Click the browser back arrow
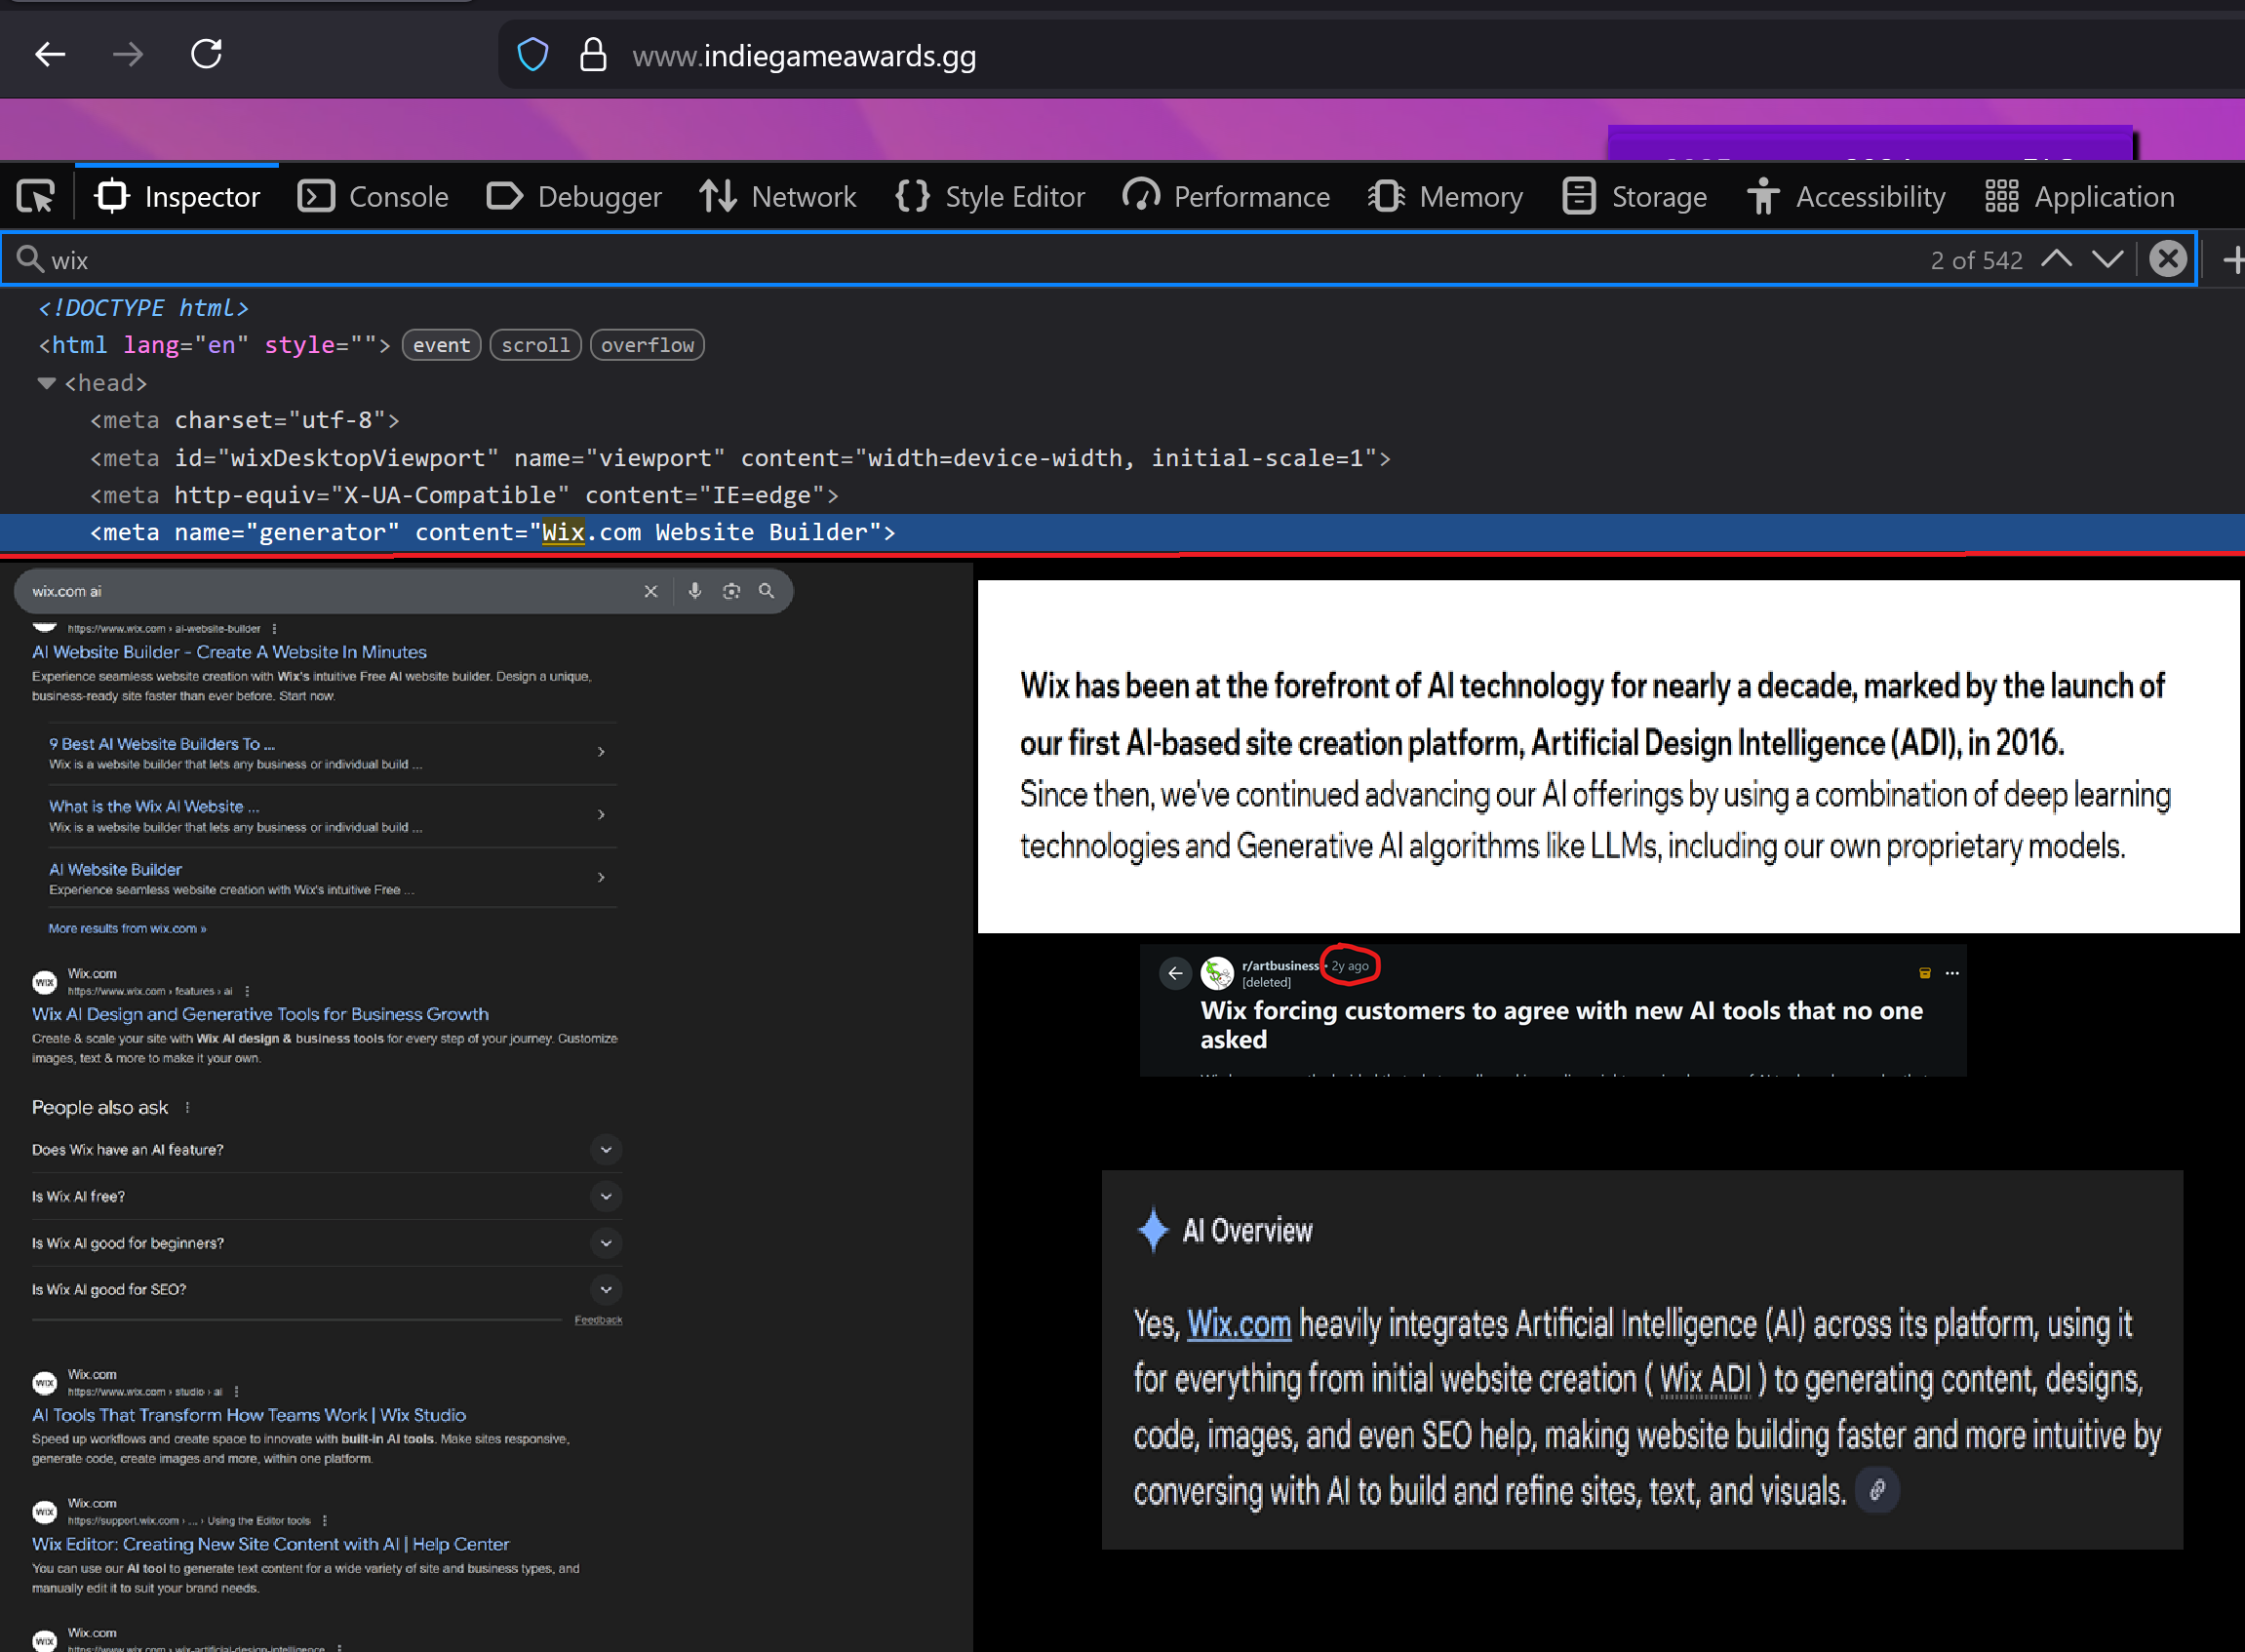The image size is (2245, 1652). point(50,54)
